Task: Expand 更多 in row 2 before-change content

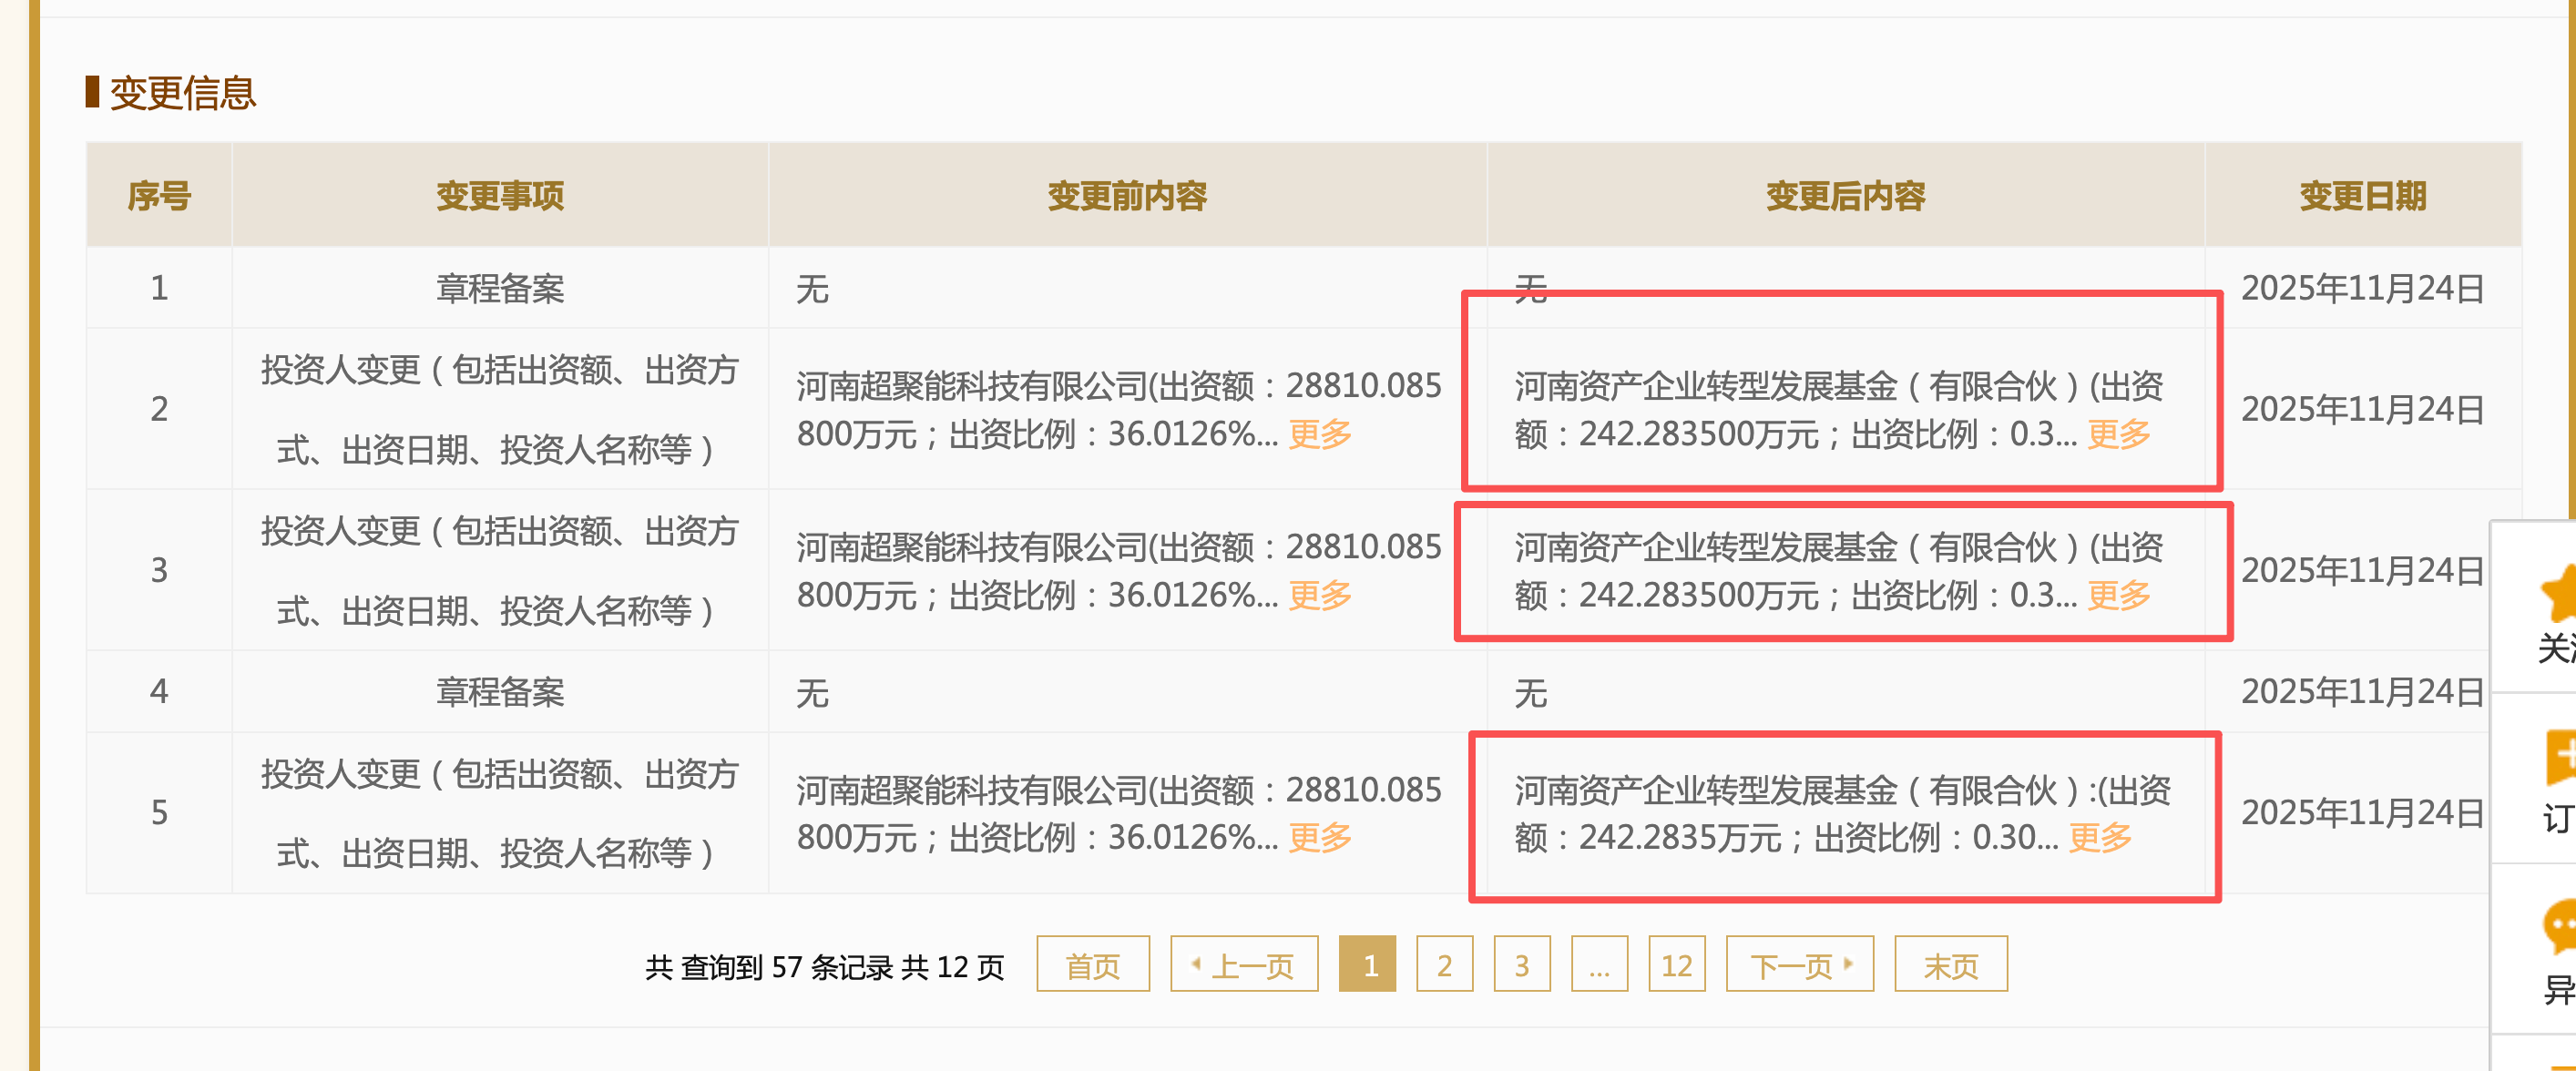Action: click(1319, 434)
